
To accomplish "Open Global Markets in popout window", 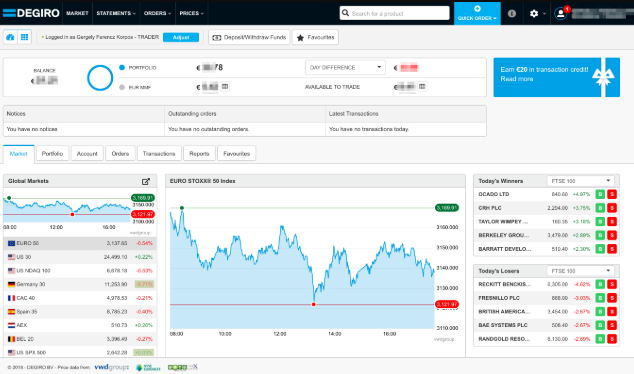I will tap(146, 182).
